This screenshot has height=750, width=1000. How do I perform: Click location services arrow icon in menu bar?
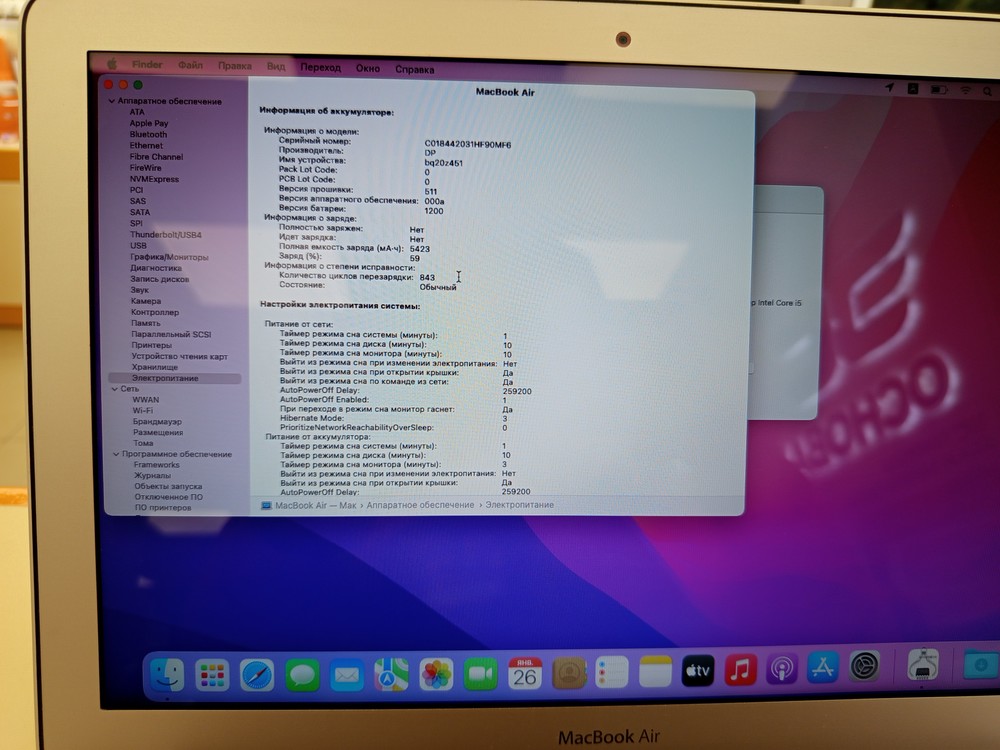click(x=890, y=88)
